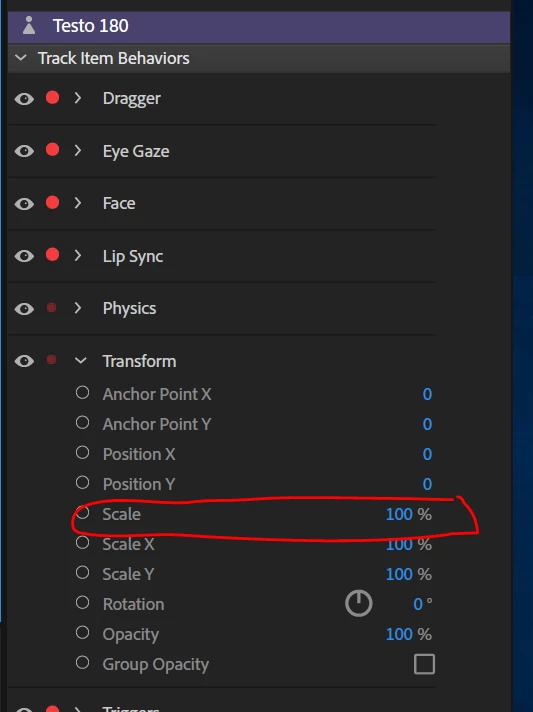
Task: Arm the Physics behavior for recording
Action: [52, 308]
